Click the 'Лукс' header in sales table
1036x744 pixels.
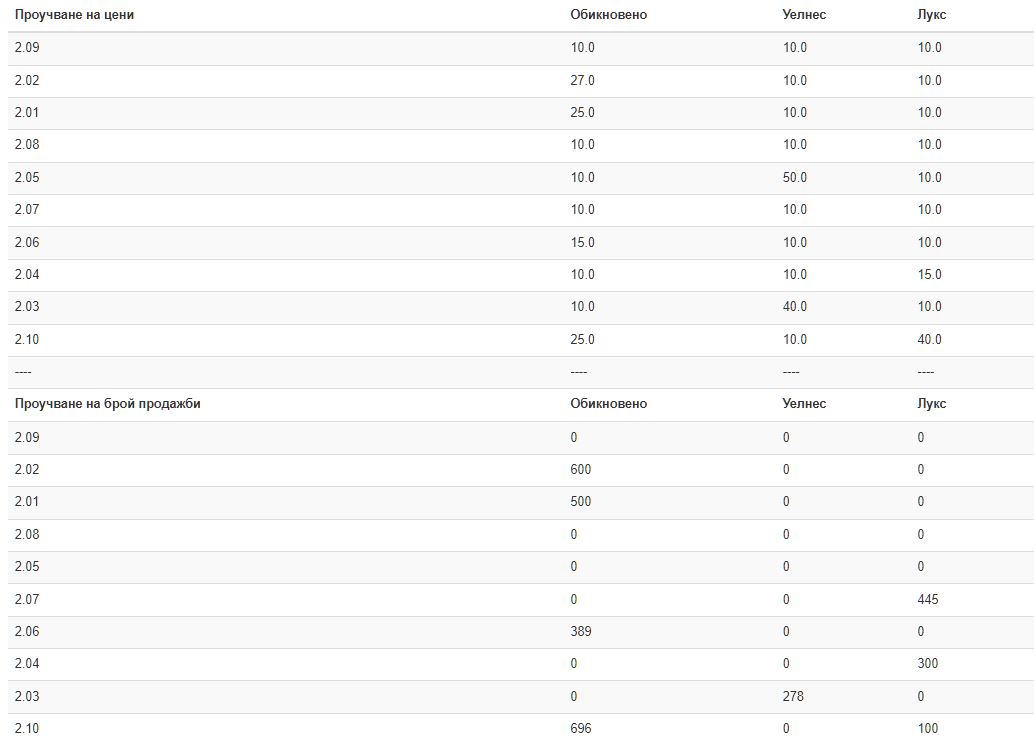[x=932, y=404]
